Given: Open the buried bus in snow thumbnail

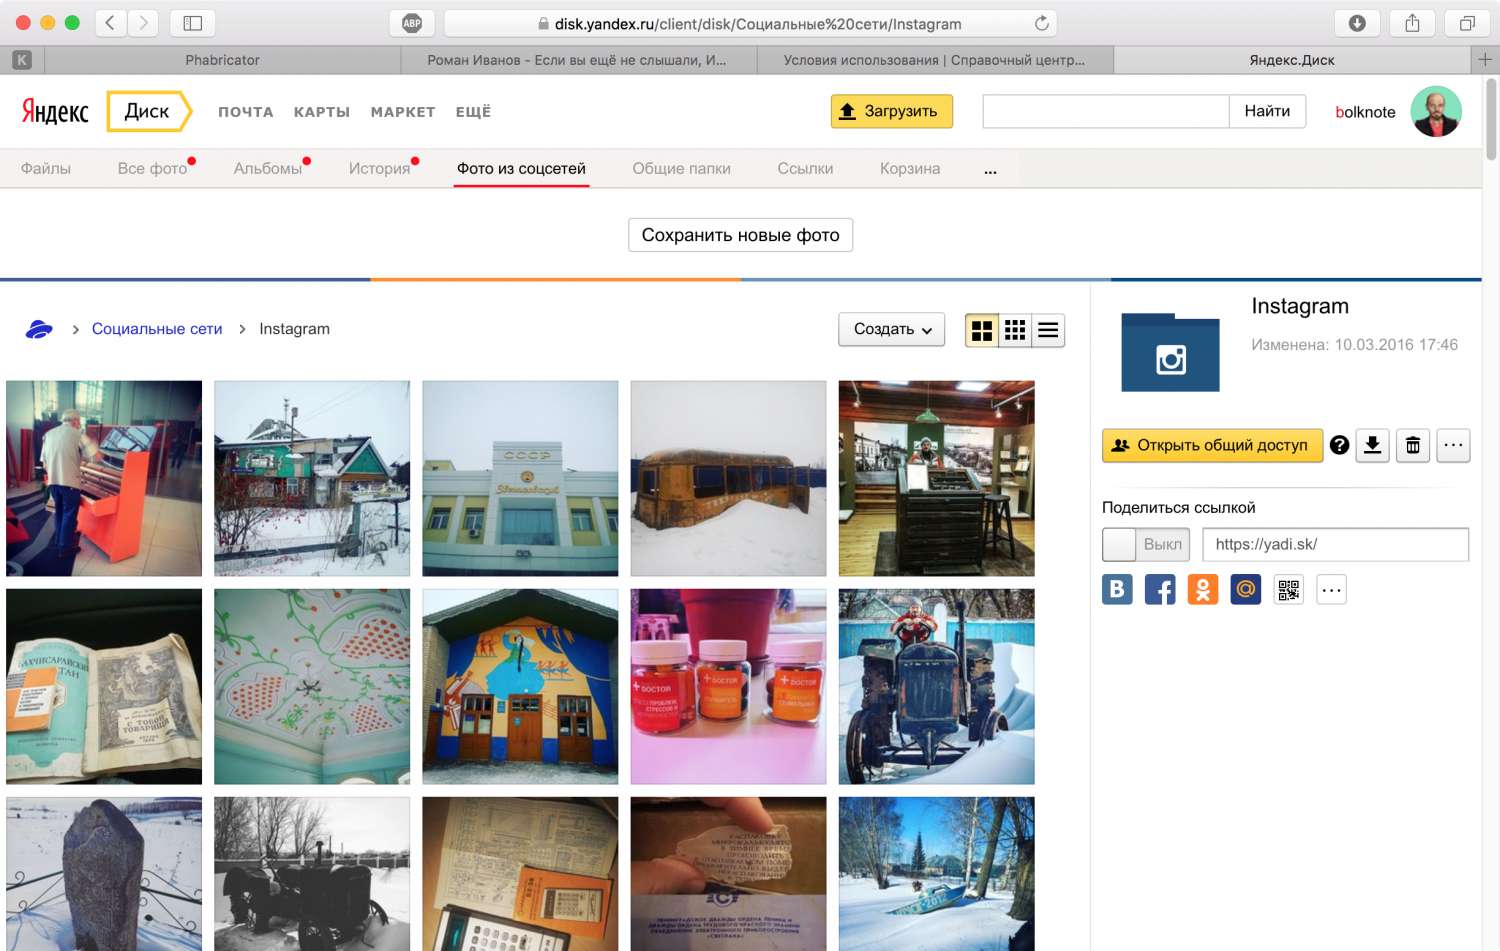Looking at the screenshot, I should (x=728, y=478).
